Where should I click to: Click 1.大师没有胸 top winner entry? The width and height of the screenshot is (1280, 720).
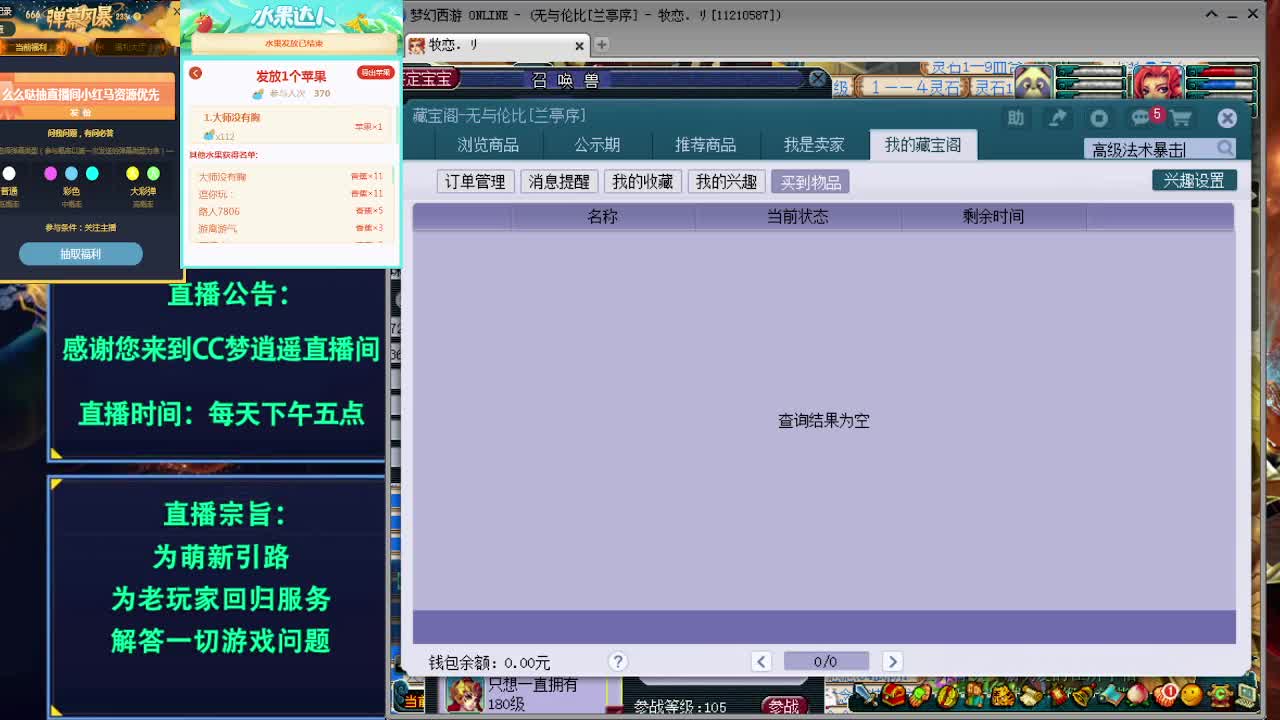(232, 118)
